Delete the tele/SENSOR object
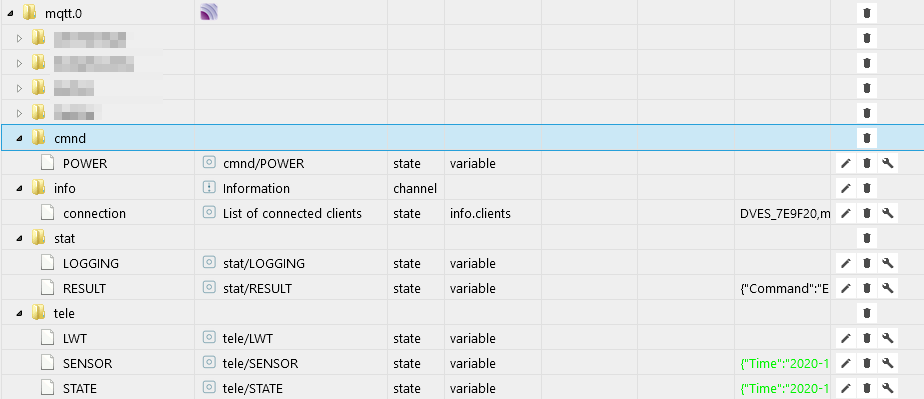This screenshot has width=924, height=399. pos(866,364)
